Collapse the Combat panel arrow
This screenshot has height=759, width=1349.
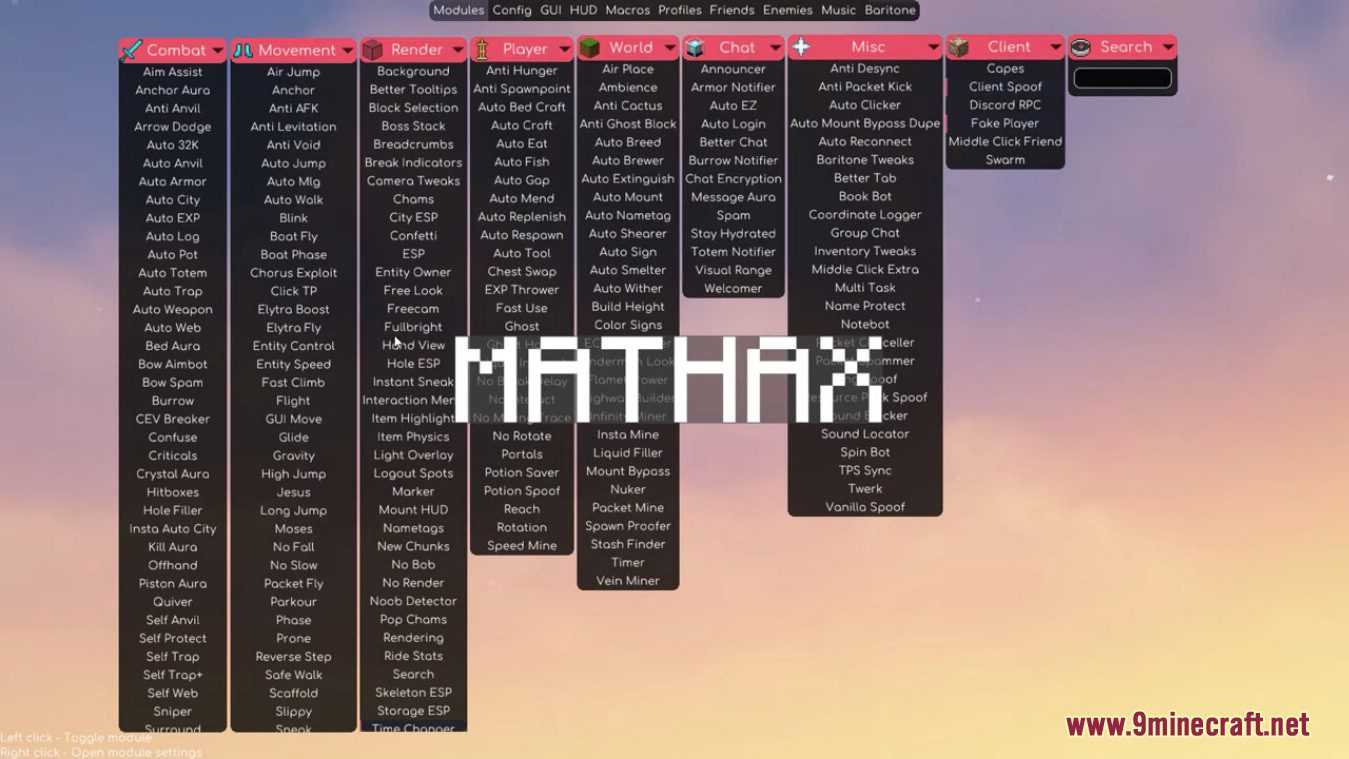[x=216, y=50]
